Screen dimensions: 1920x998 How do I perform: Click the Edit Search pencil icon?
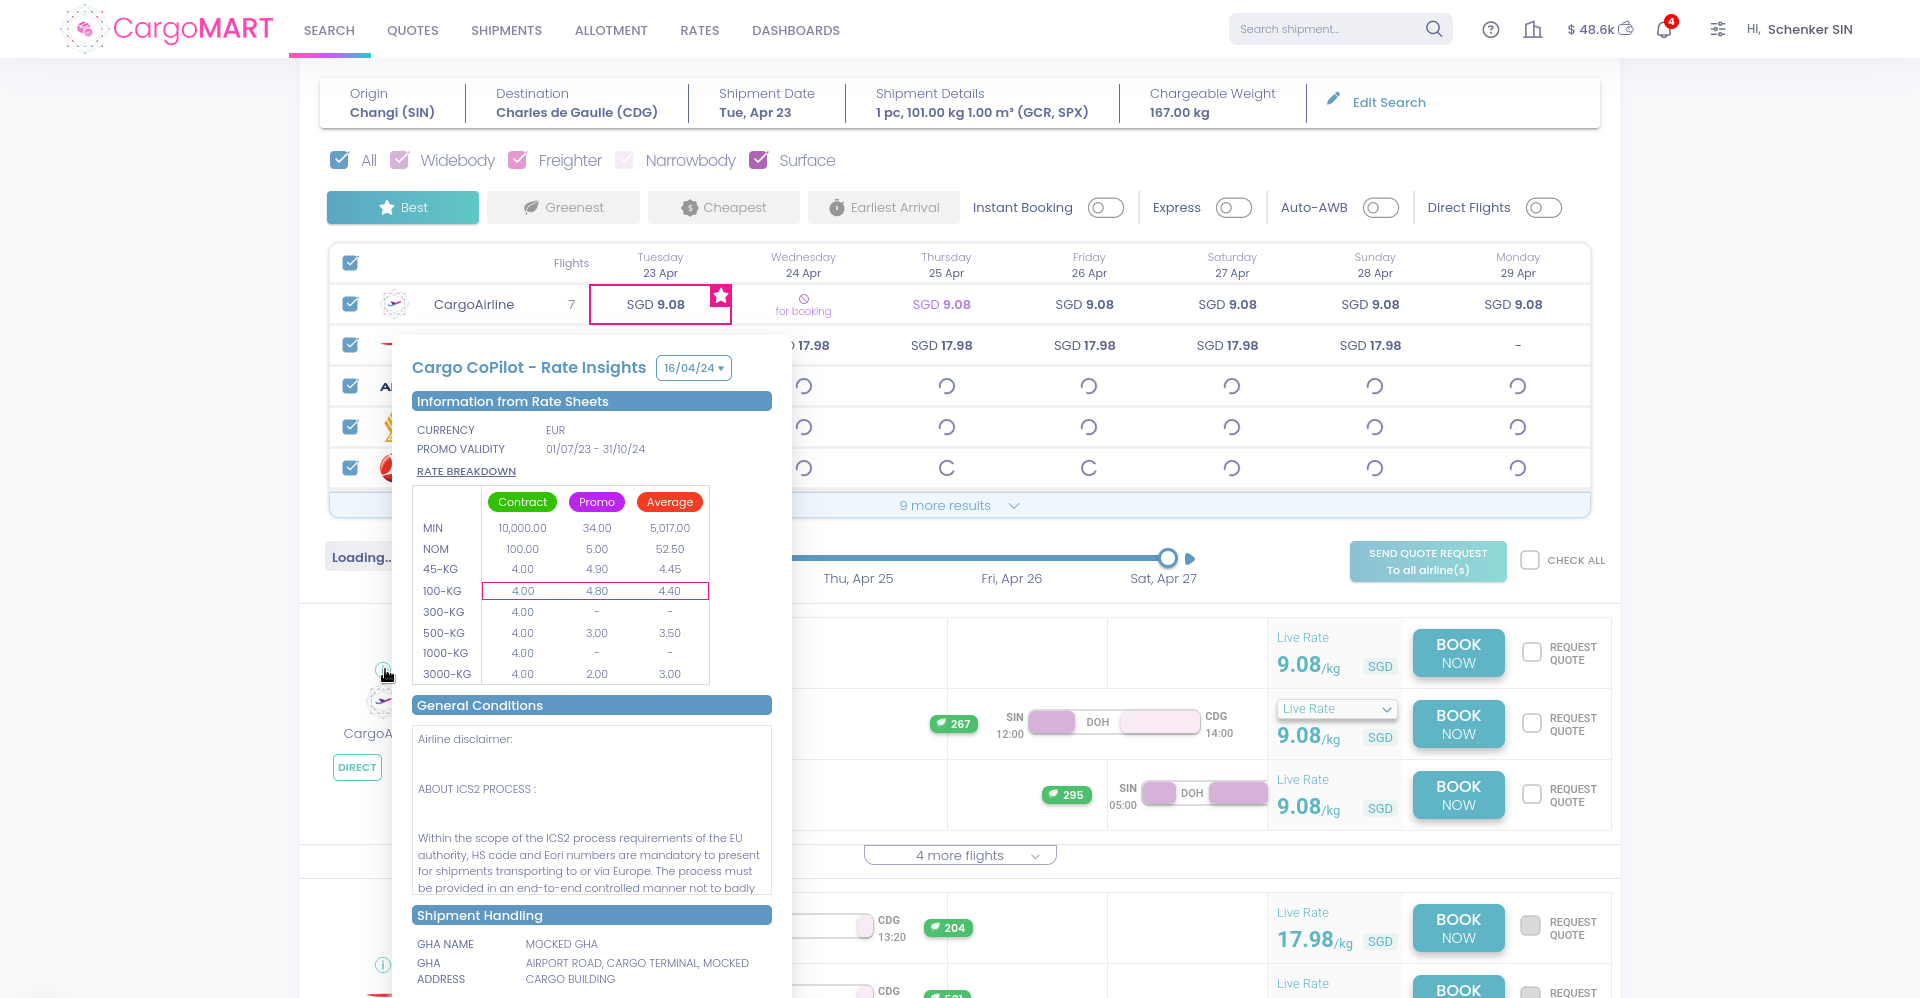click(1334, 98)
